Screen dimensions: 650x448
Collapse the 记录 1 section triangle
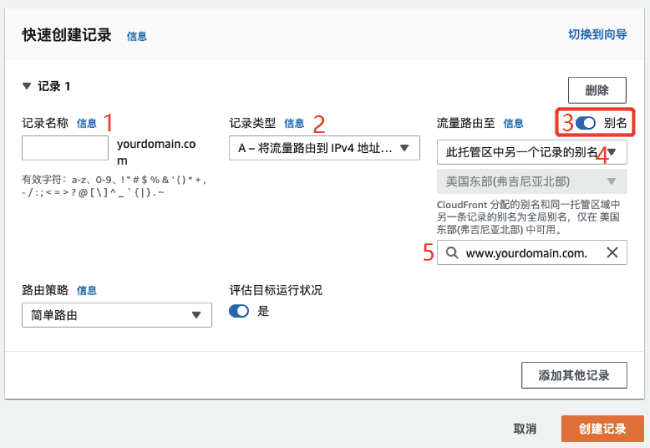tap(27, 87)
